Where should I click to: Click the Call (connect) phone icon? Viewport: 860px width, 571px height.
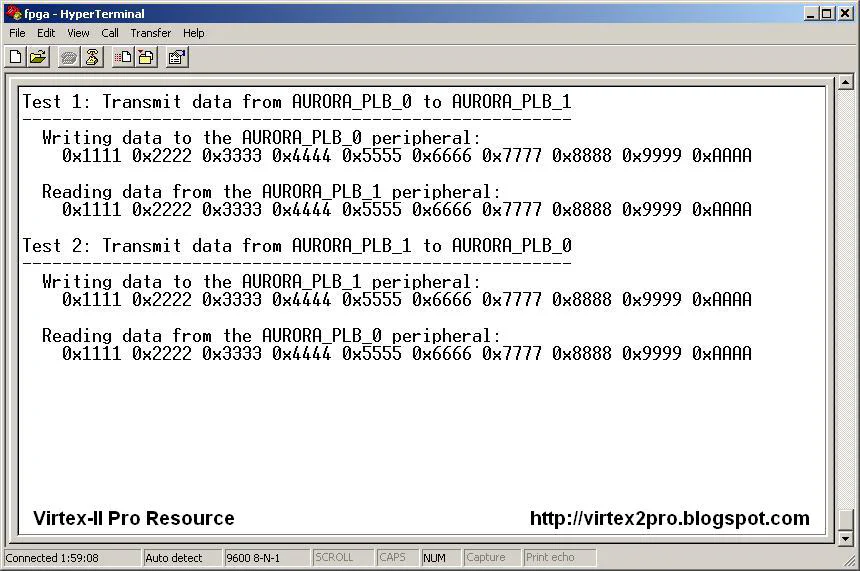[x=68, y=57]
